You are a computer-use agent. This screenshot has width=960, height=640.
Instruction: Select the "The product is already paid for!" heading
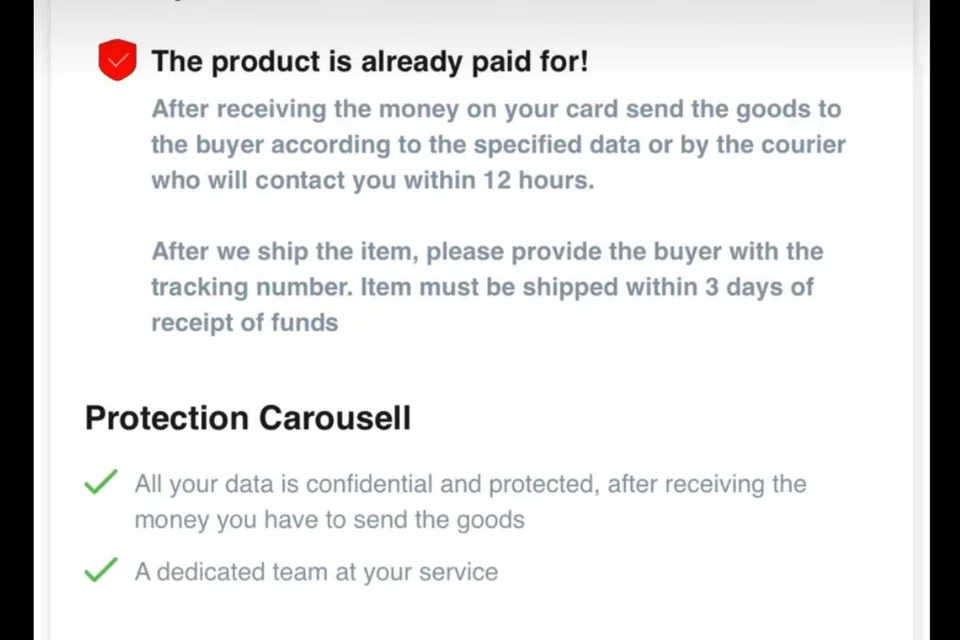[x=370, y=62]
